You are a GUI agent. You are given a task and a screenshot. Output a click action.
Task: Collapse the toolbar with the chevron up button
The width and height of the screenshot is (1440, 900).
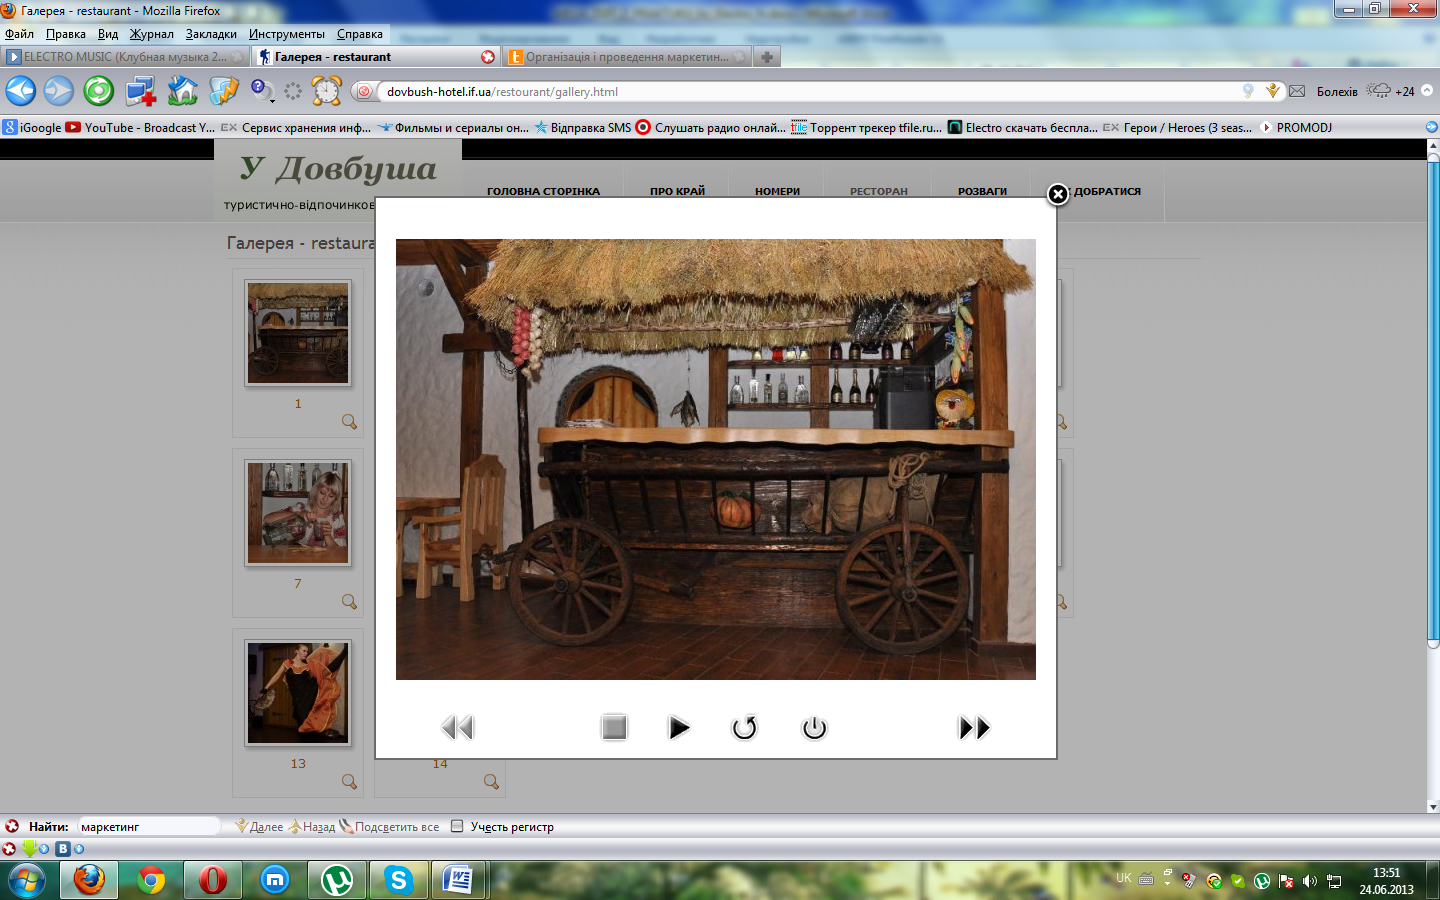tap(1427, 90)
